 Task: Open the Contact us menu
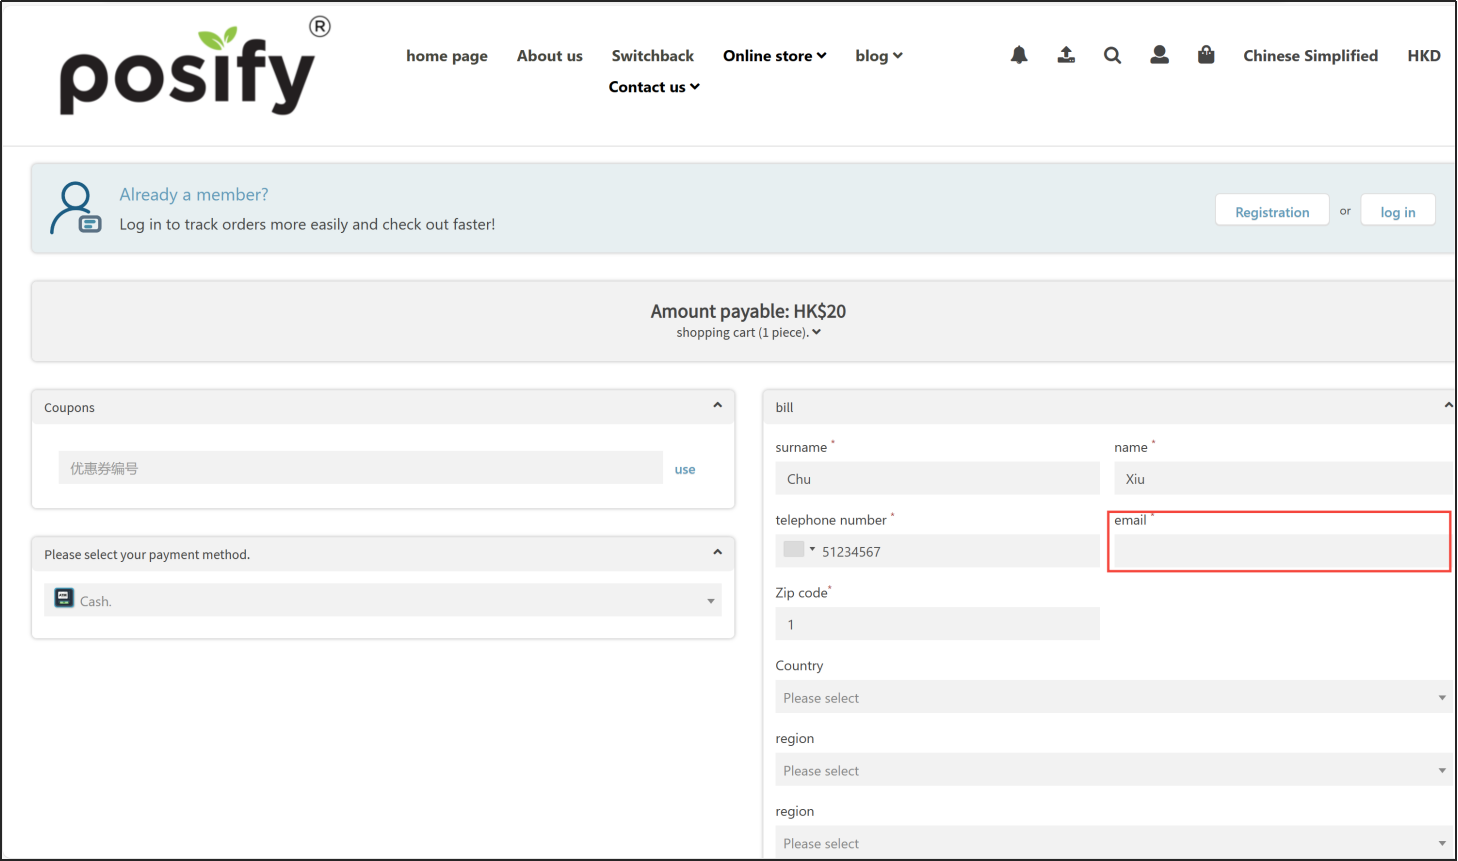654,87
